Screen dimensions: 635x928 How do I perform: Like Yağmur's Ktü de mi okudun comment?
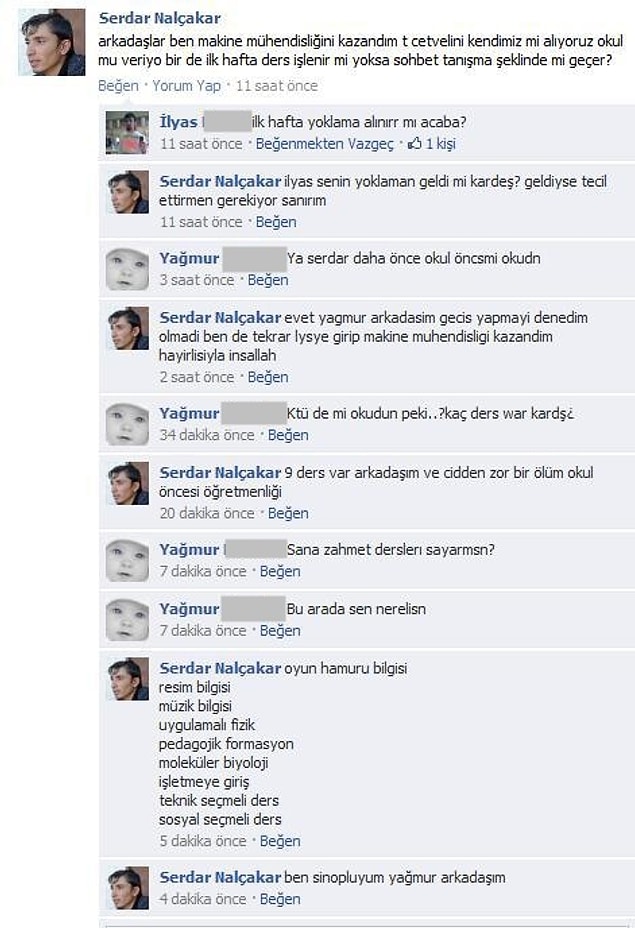[x=288, y=435]
